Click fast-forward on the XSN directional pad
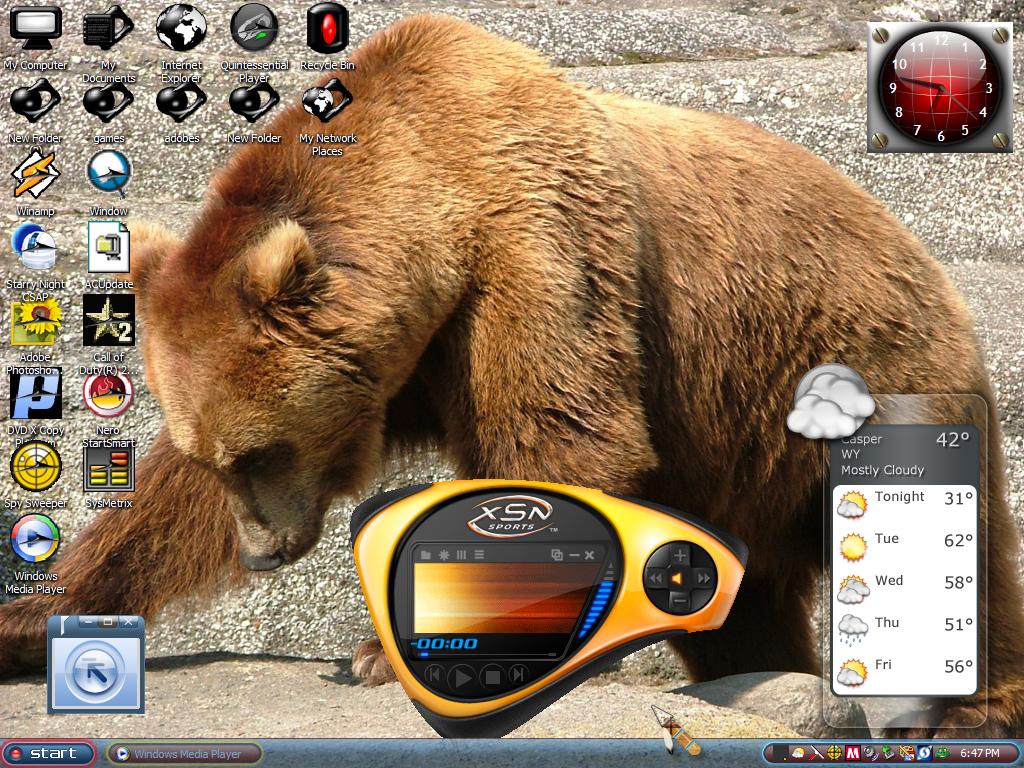Screen dimensions: 1024x768 coord(704,578)
